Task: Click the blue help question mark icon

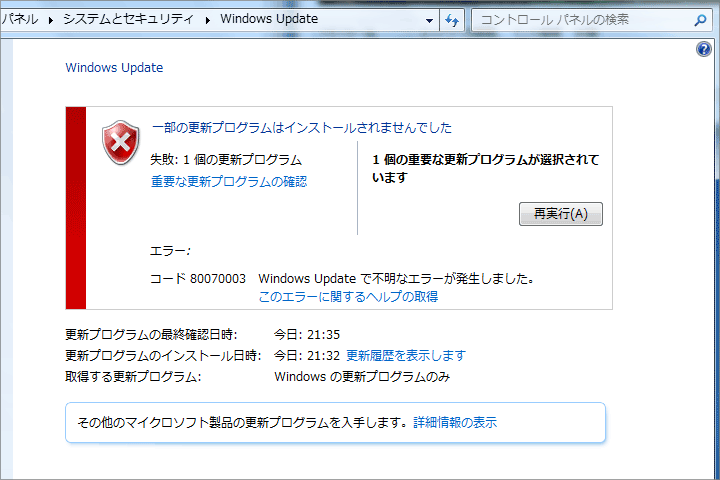Action: pos(703,49)
